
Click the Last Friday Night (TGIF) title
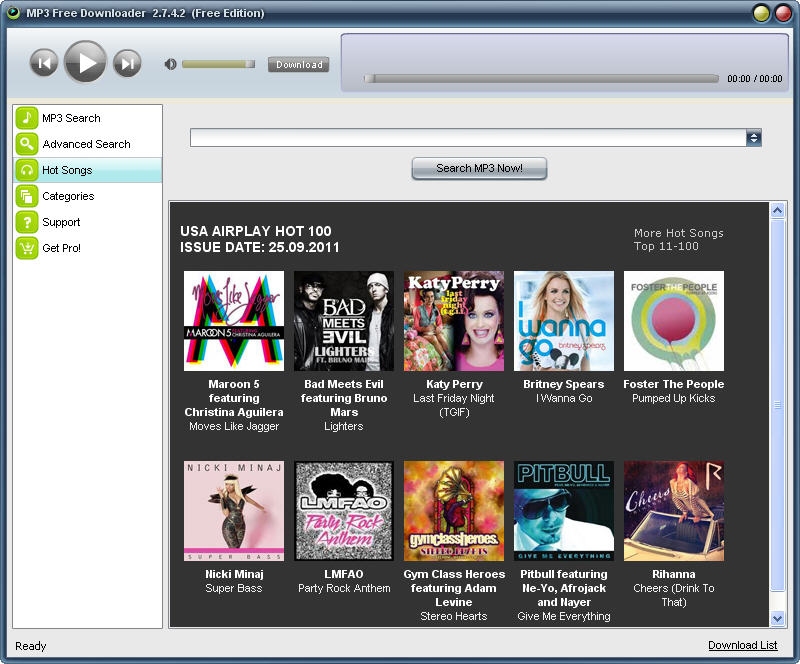pos(454,405)
